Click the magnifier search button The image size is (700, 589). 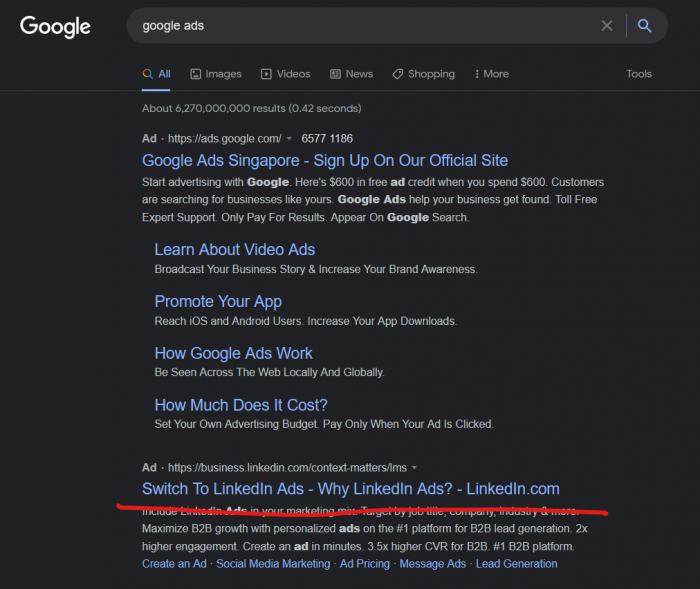[x=644, y=26]
